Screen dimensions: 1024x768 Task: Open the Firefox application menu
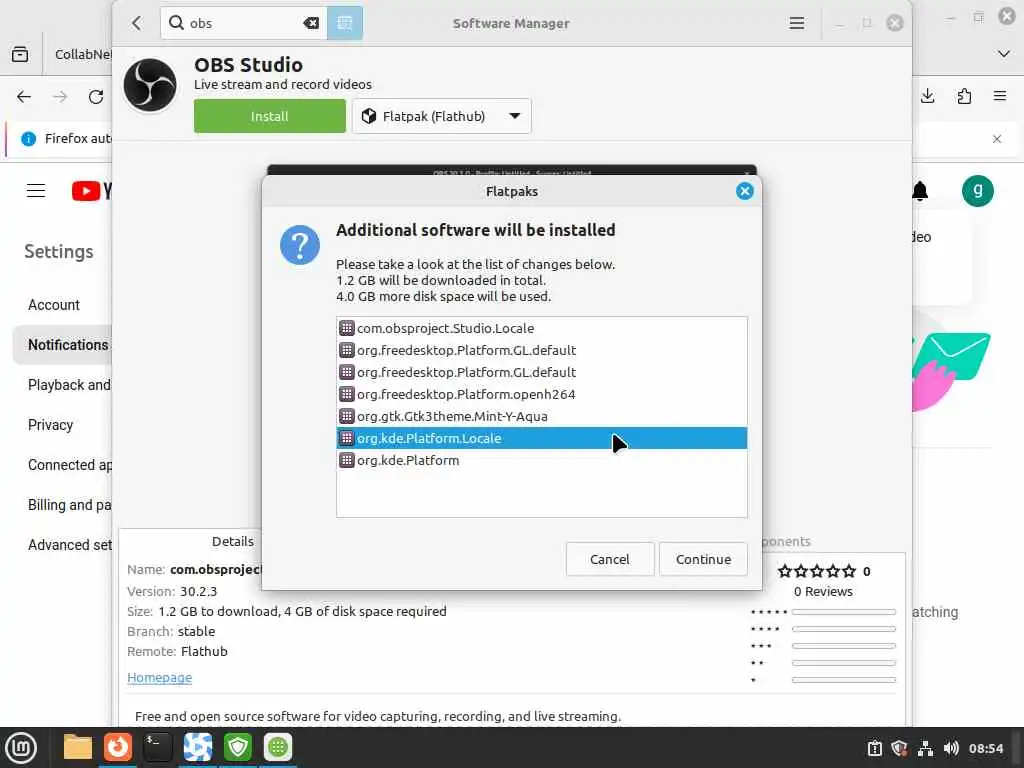(x=1000, y=97)
